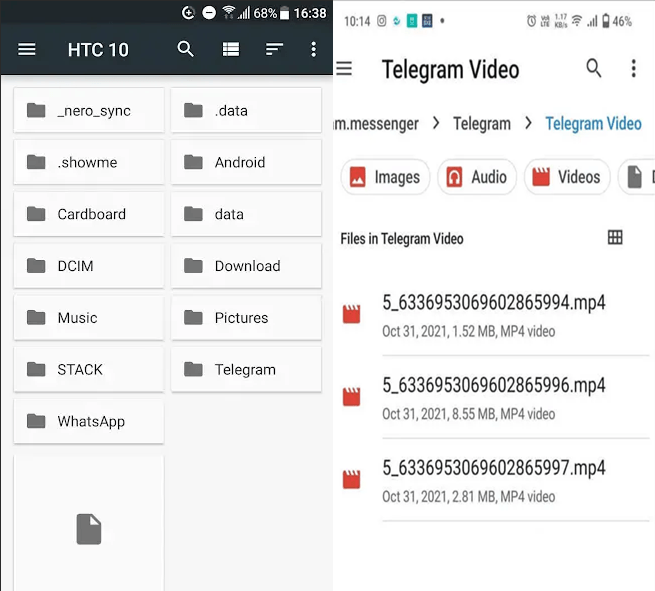The height and width of the screenshot is (591, 655).
Task: Tap alarm icon in right status bar
Action: (531, 21)
